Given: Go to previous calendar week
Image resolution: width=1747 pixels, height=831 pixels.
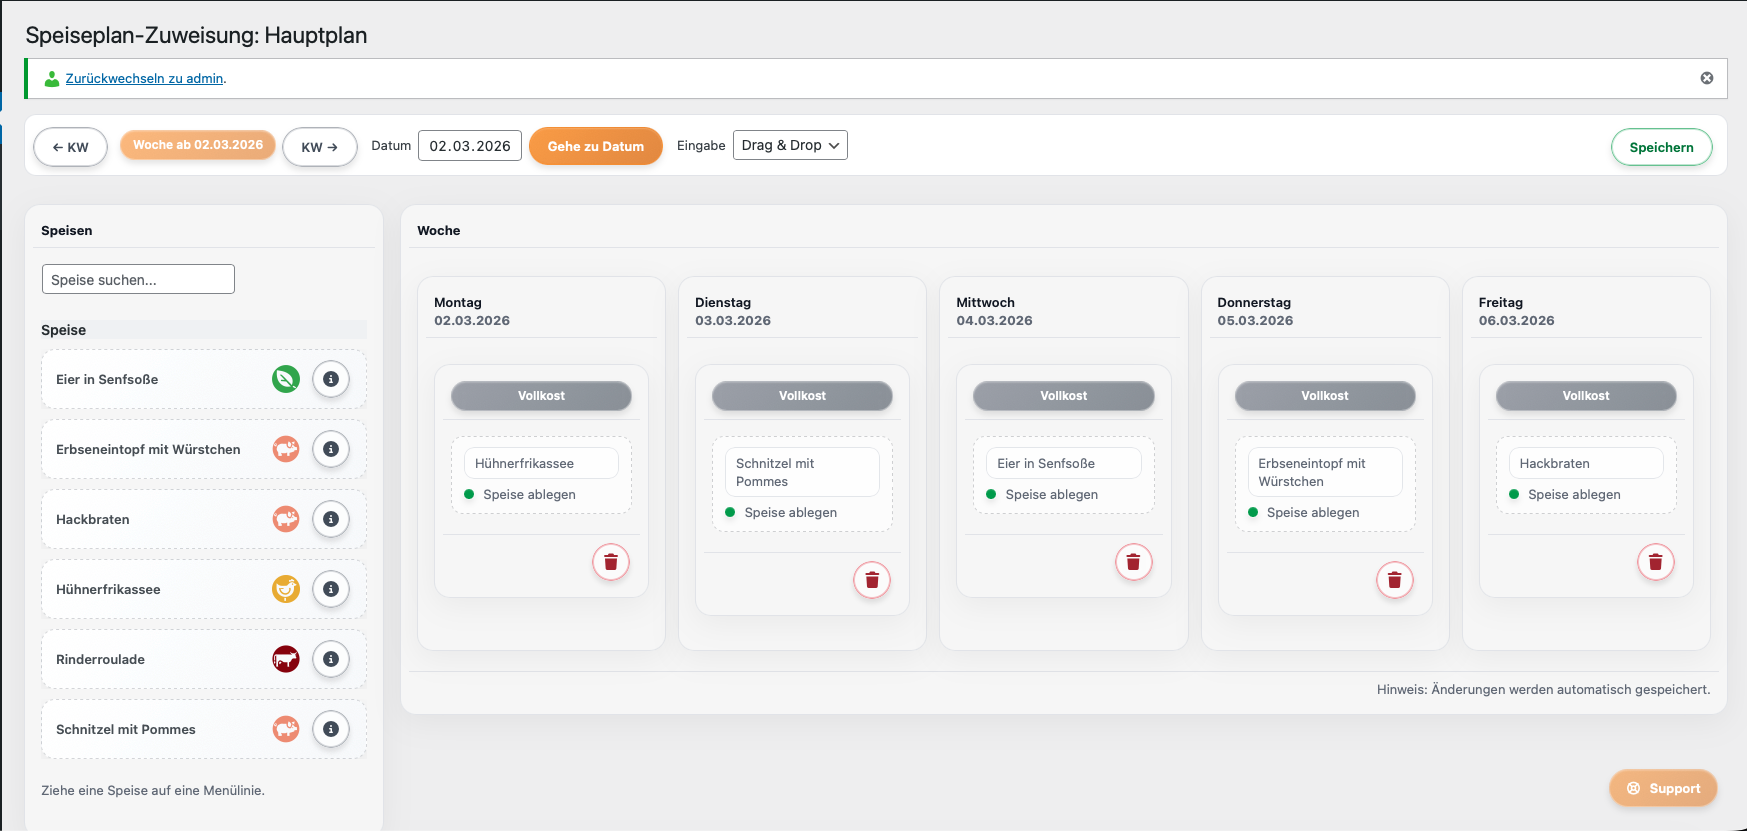Looking at the screenshot, I should coord(71,147).
